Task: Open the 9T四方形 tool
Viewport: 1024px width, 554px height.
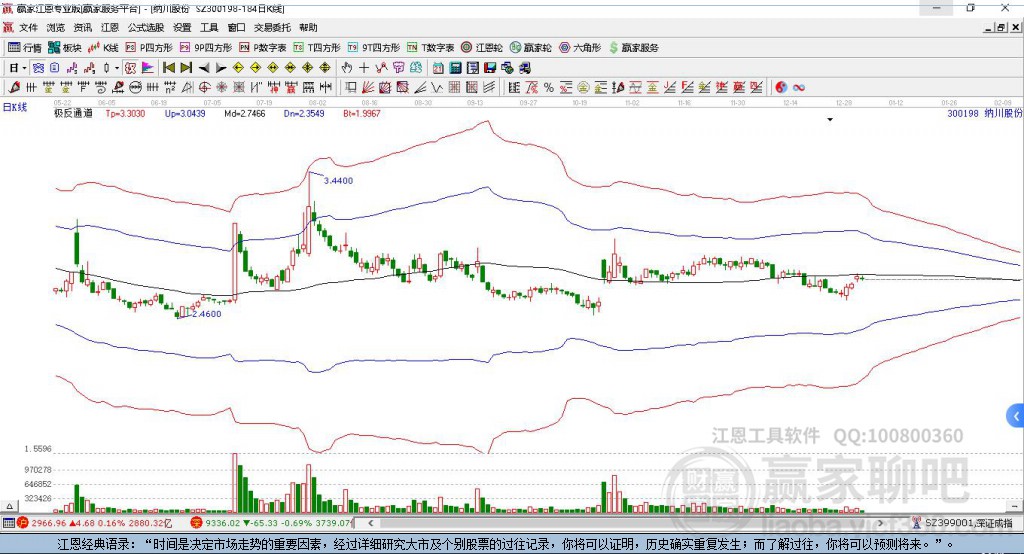Action: click(x=374, y=48)
